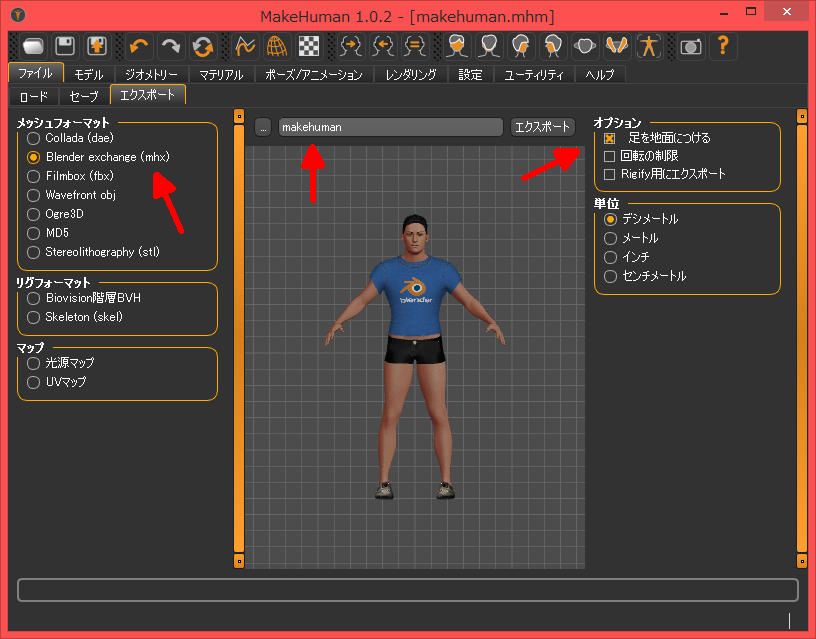The width and height of the screenshot is (816, 639).
Task: Click the Export toolbar icon with arrow
Action: click(x=97, y=46)
